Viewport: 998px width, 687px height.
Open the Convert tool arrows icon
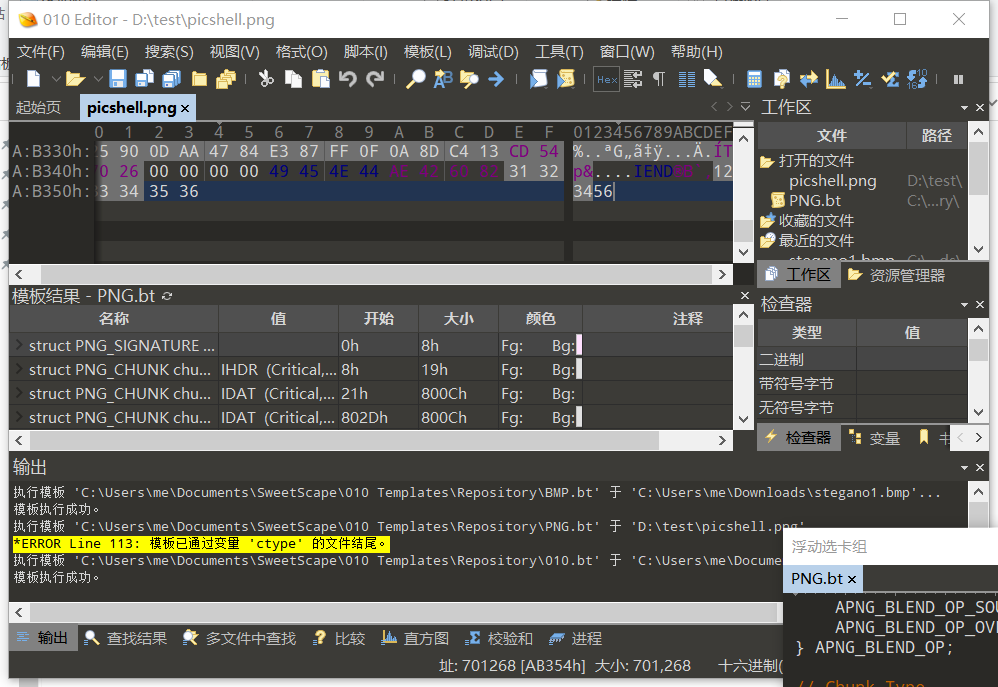point(809,79)
